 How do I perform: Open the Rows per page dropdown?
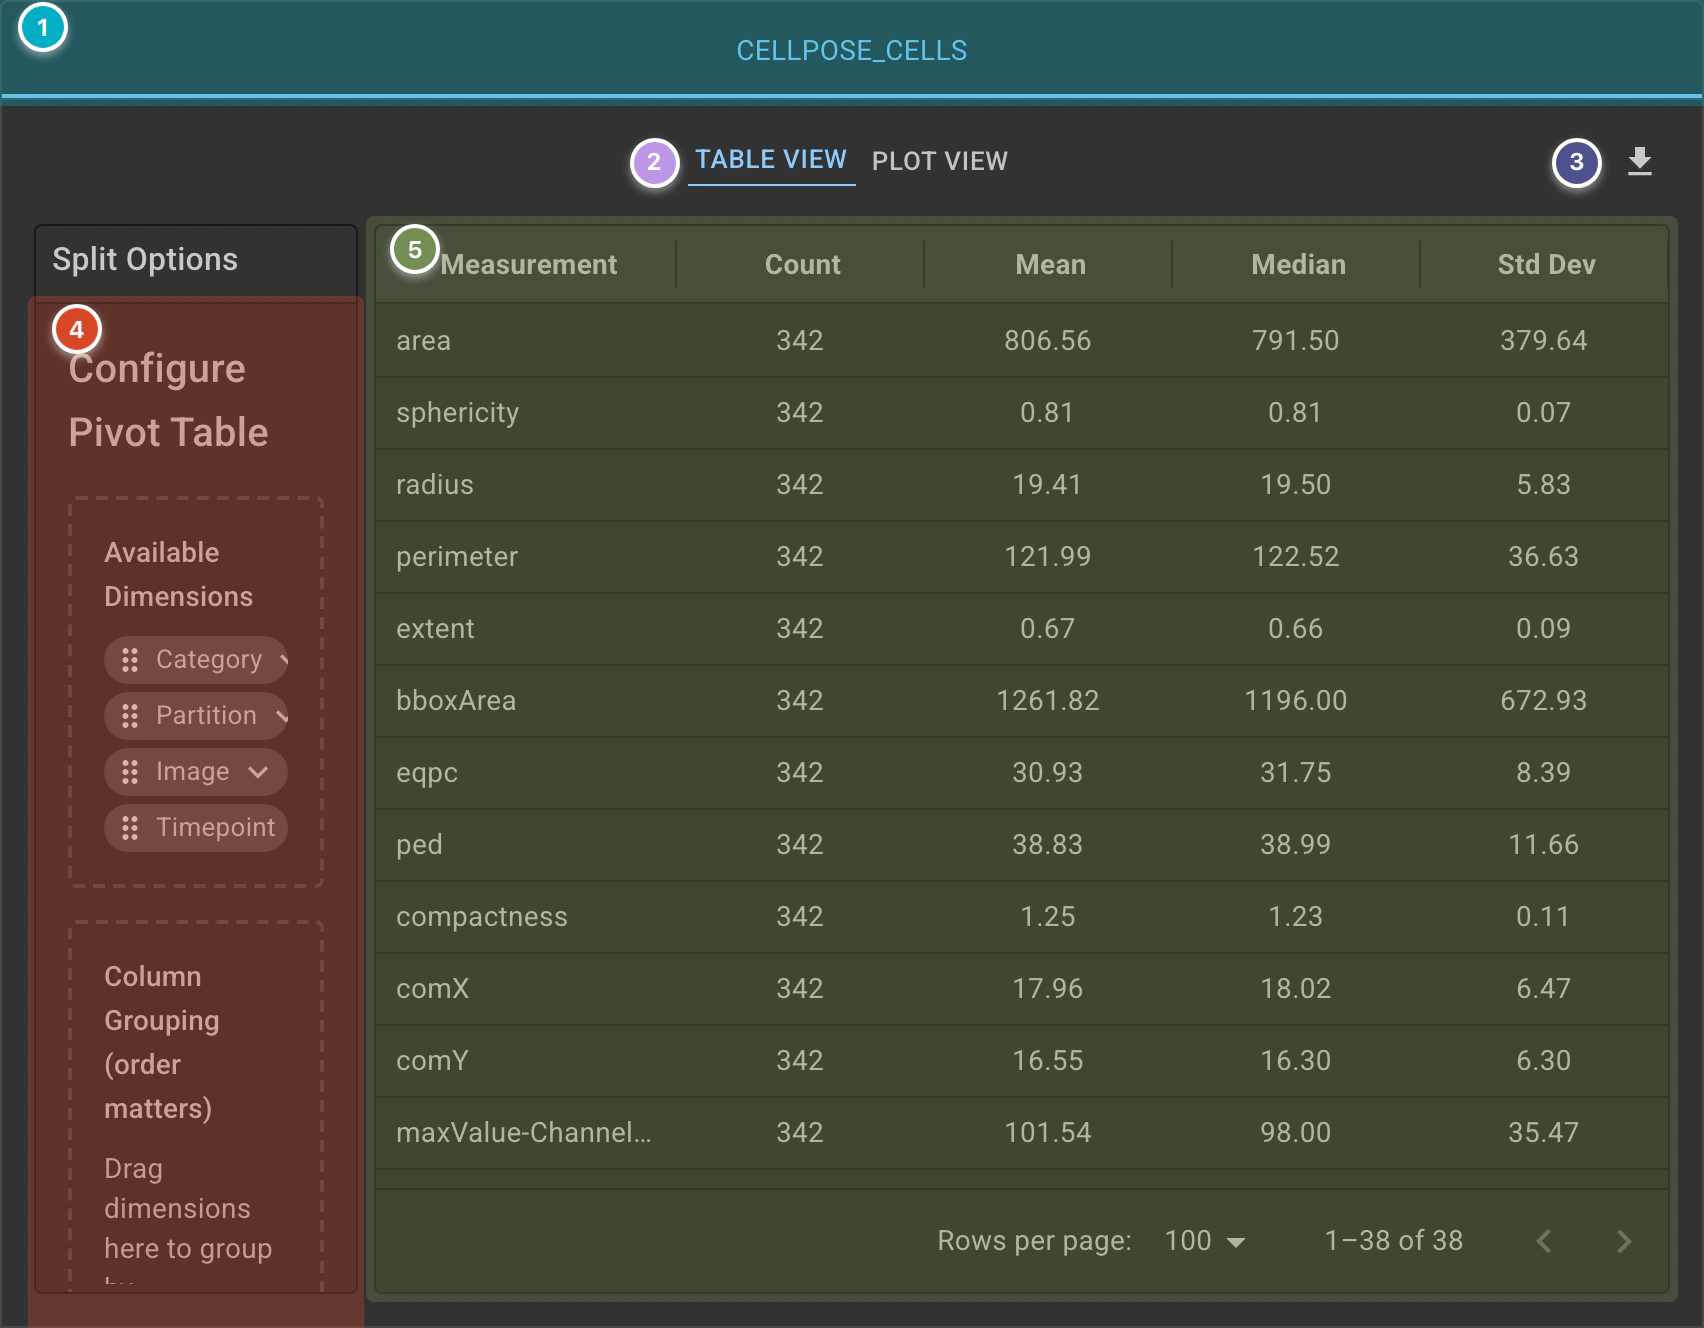[x=1205, y=1241]
